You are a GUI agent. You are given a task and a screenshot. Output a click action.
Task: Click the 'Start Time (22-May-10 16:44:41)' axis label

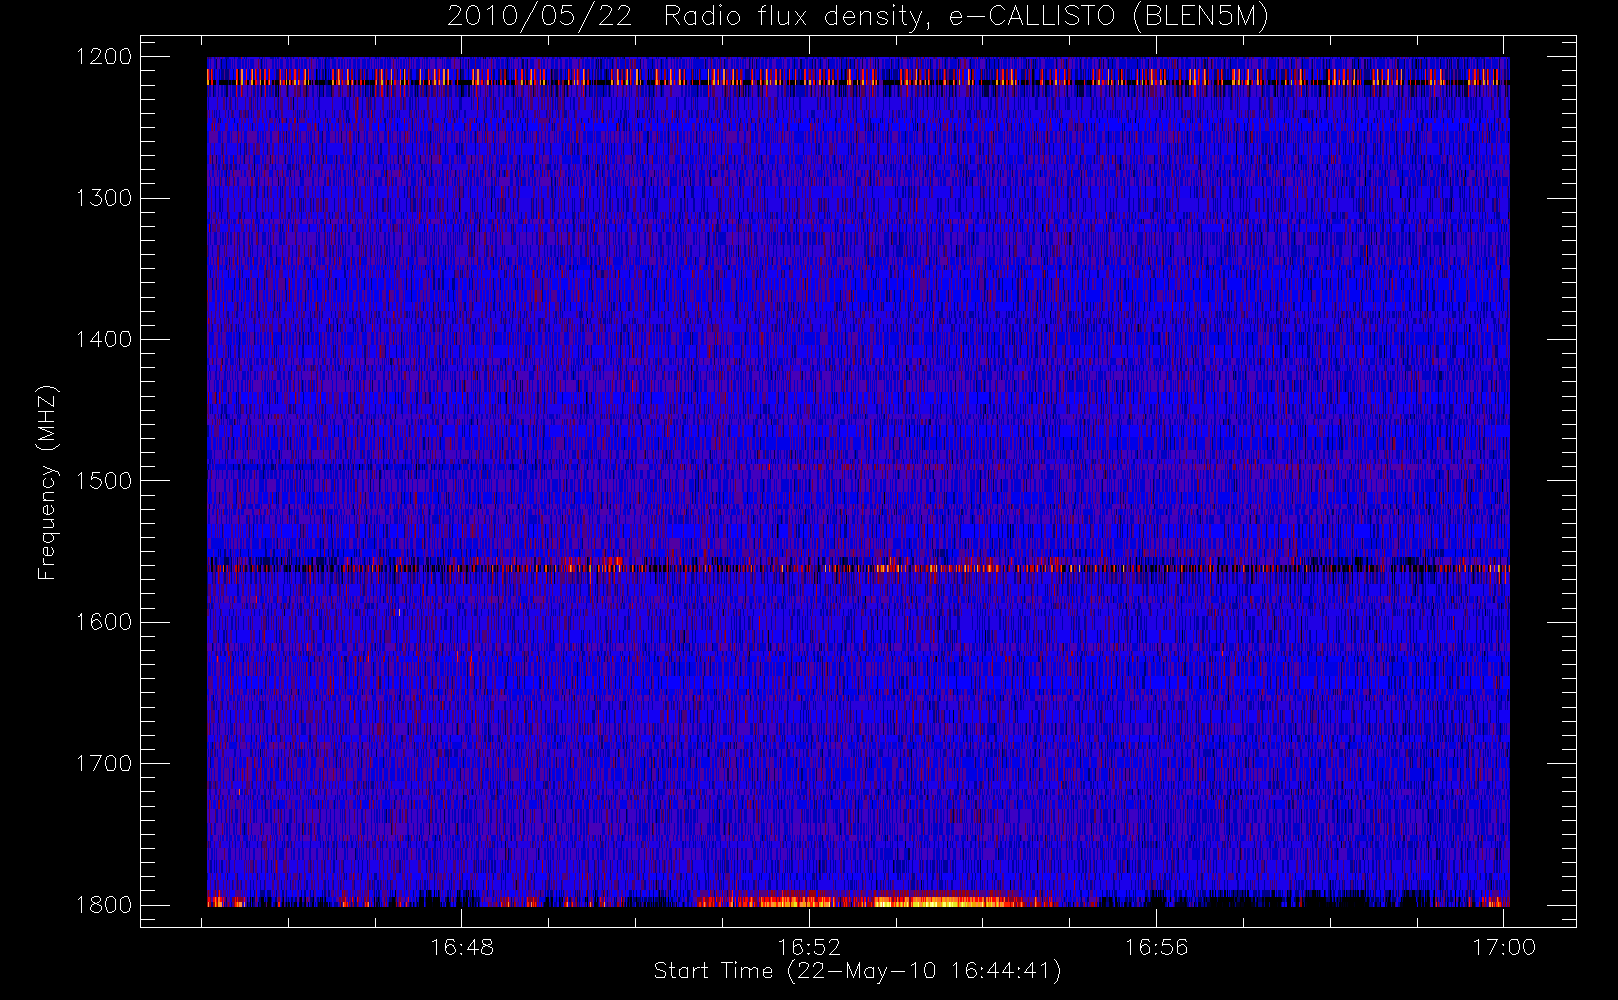[857, 971]
